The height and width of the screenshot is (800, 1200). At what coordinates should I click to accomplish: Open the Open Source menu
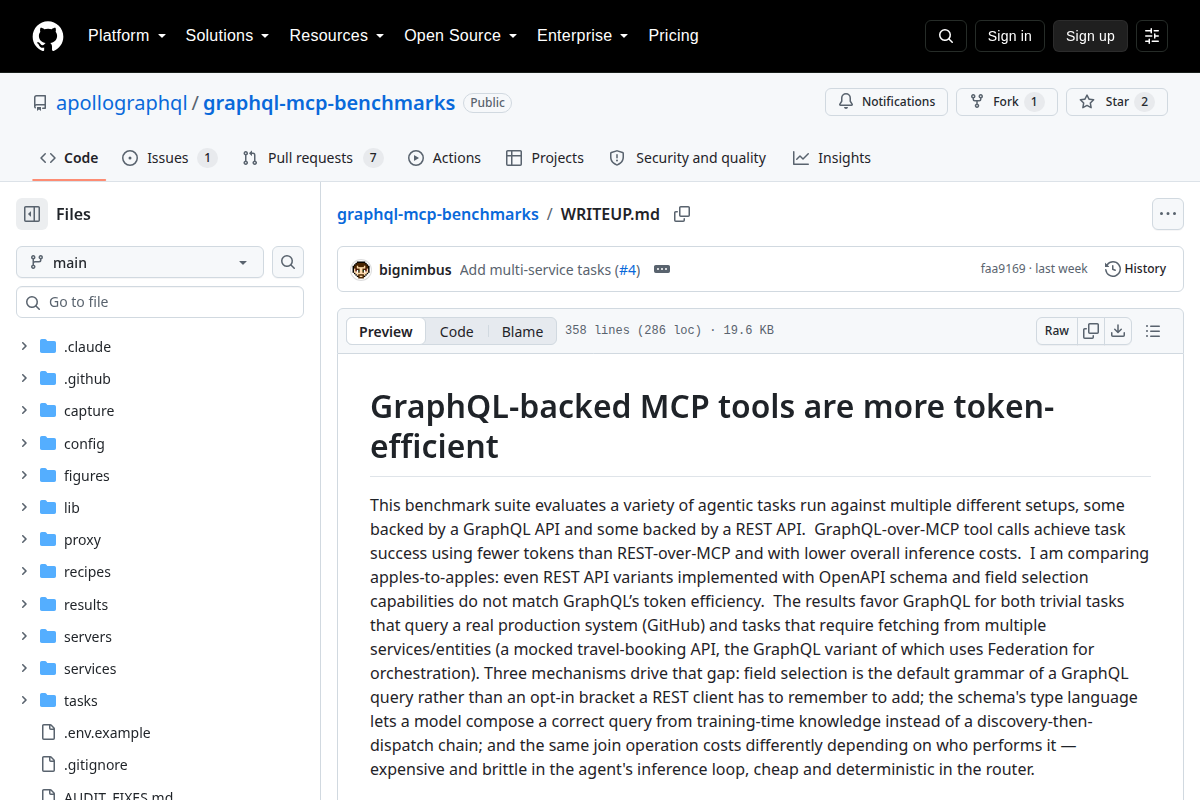coord(460,36)
